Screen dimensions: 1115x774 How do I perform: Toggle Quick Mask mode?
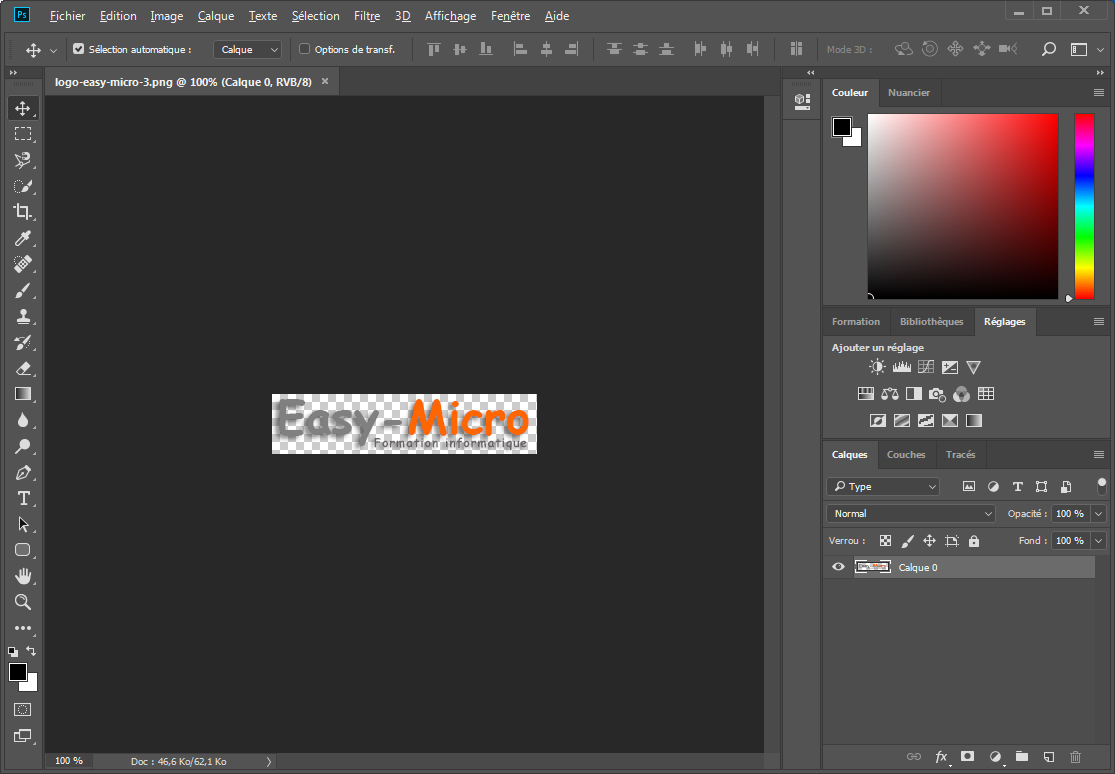[x=23, y=709]
